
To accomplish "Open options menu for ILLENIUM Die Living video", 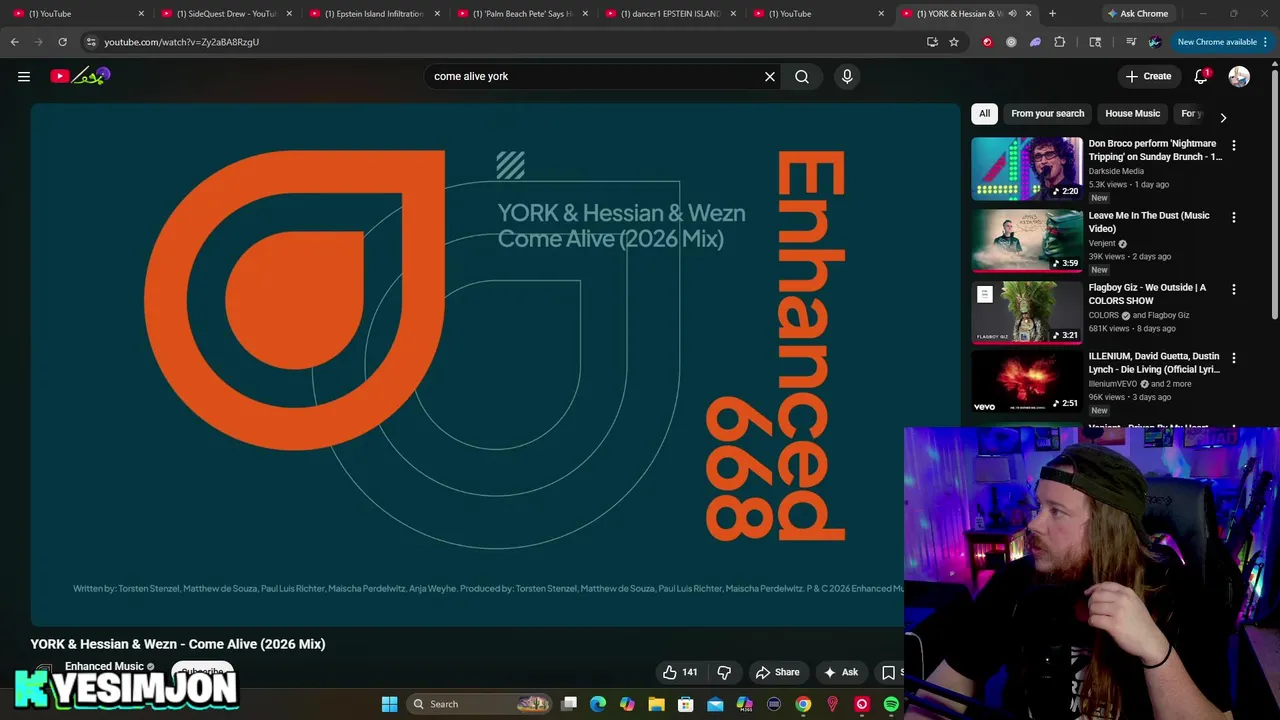I will tap(1233, 357).
